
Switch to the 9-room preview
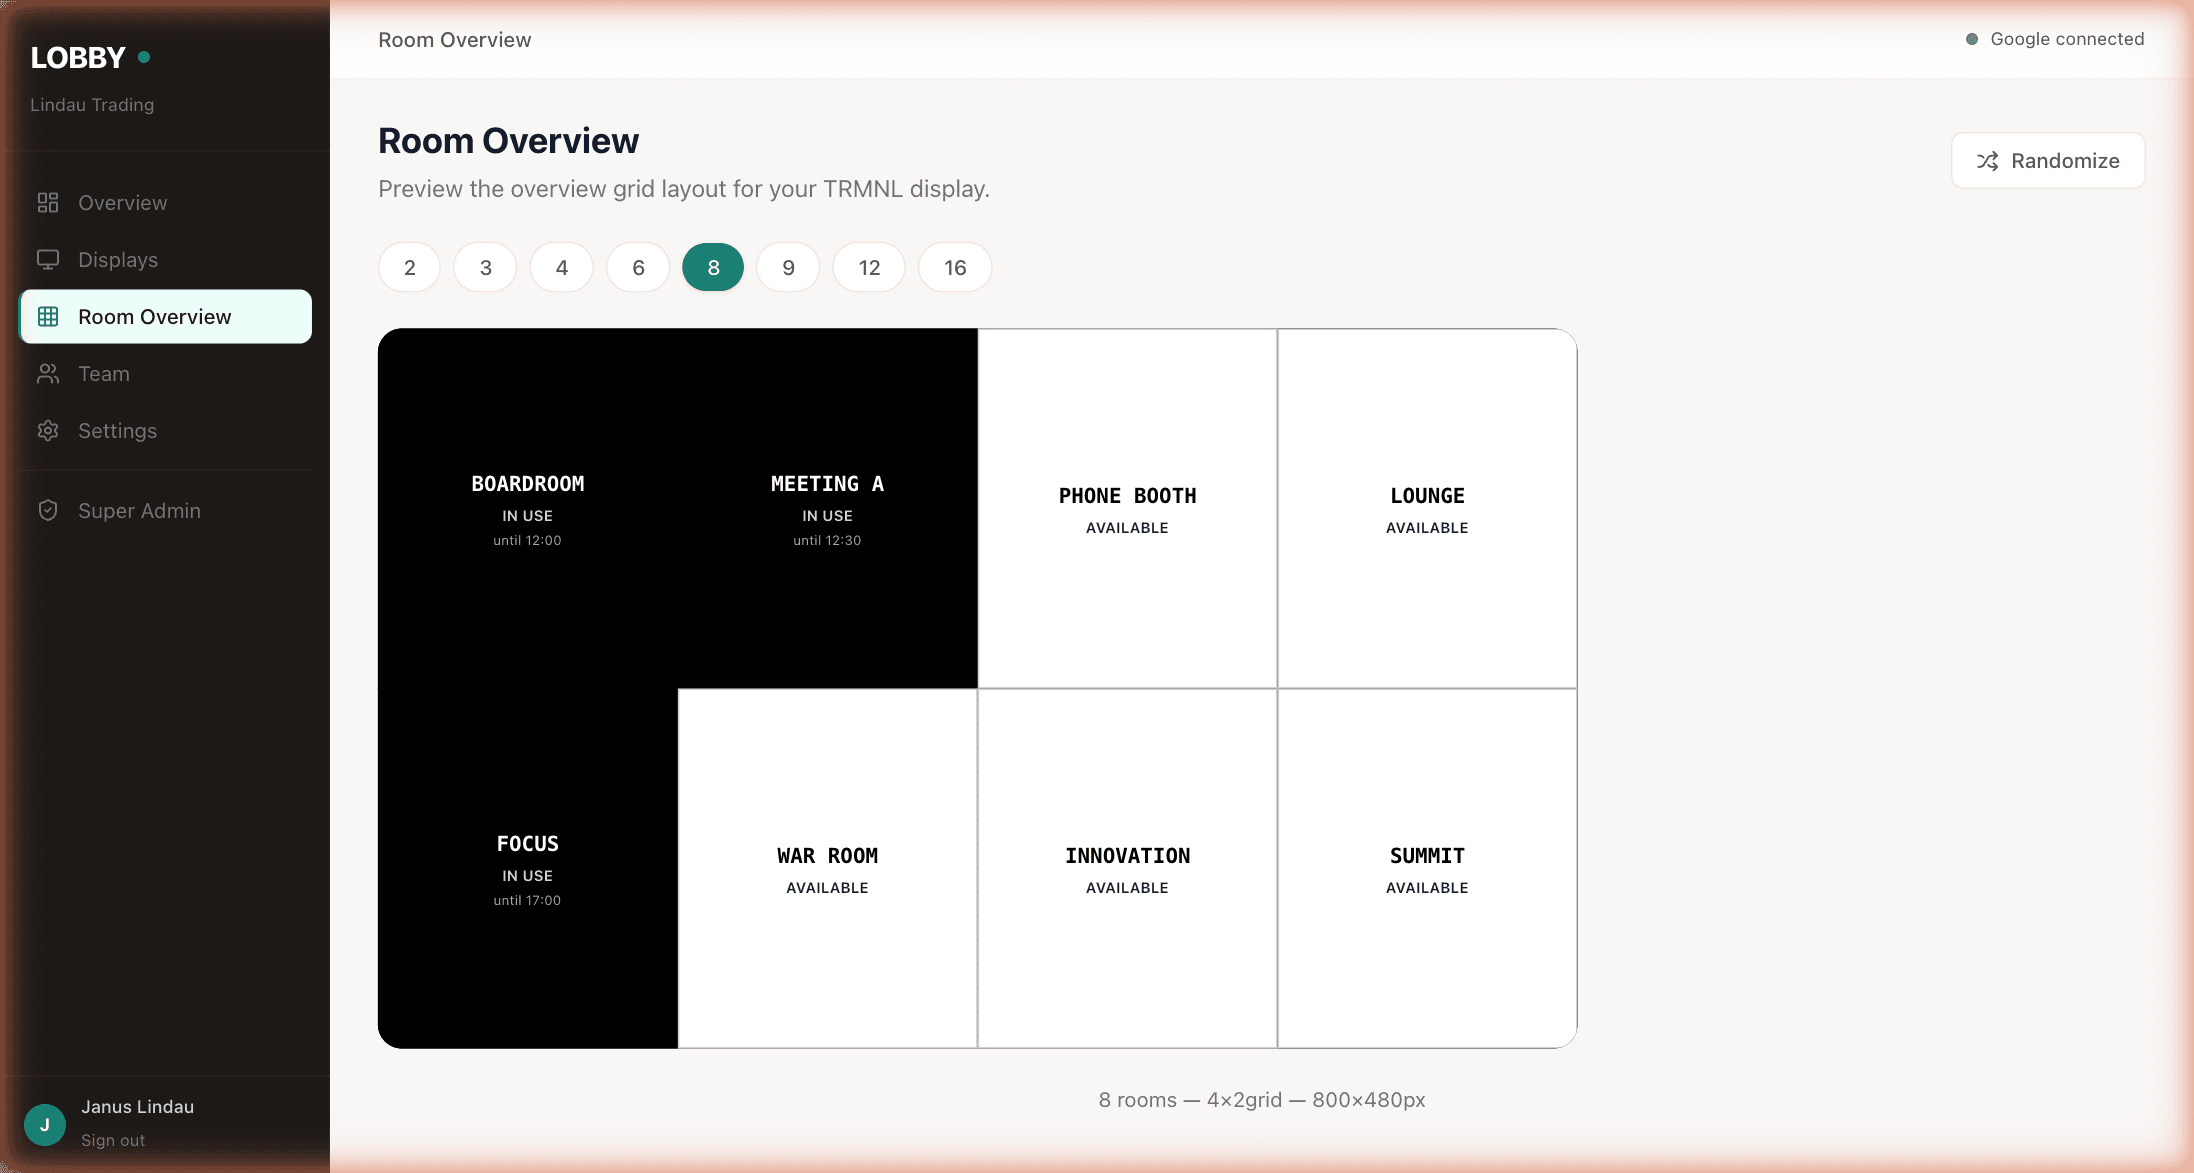[787, 267]
